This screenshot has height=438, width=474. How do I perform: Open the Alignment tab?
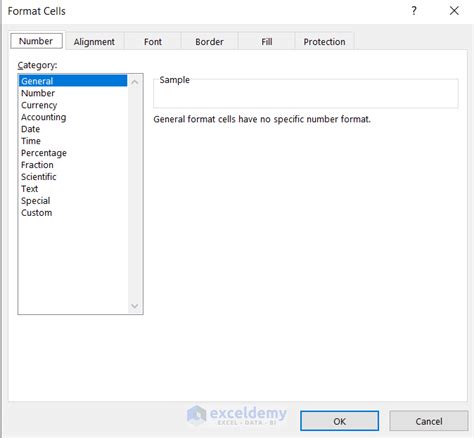coord(94,42)
